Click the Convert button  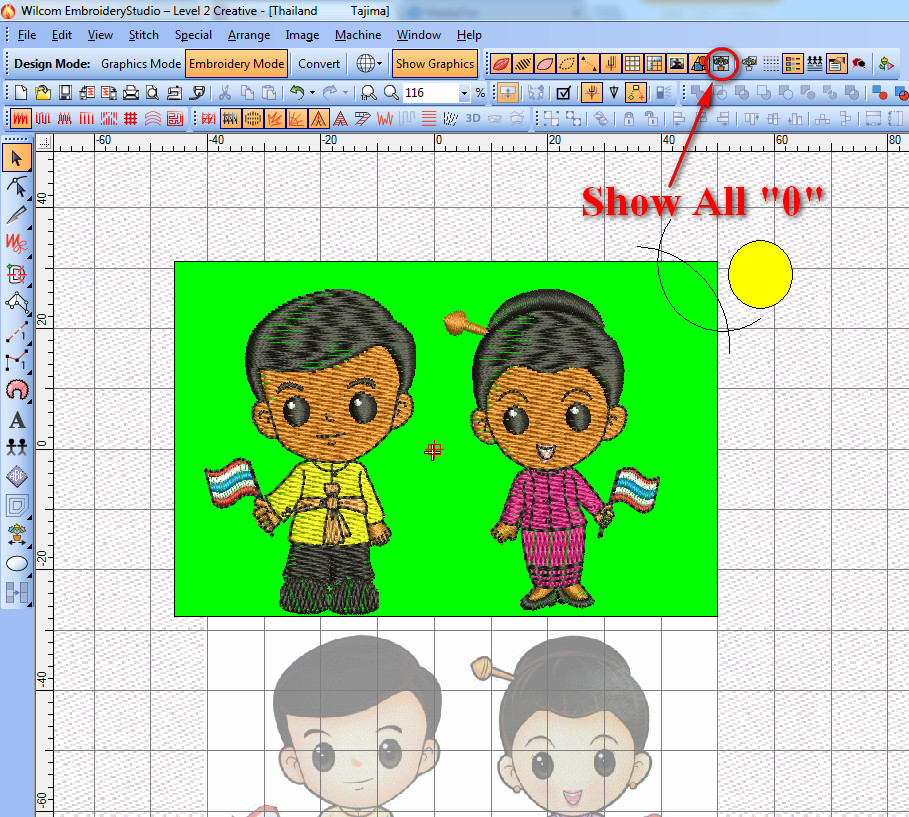[x=319, y=64]
